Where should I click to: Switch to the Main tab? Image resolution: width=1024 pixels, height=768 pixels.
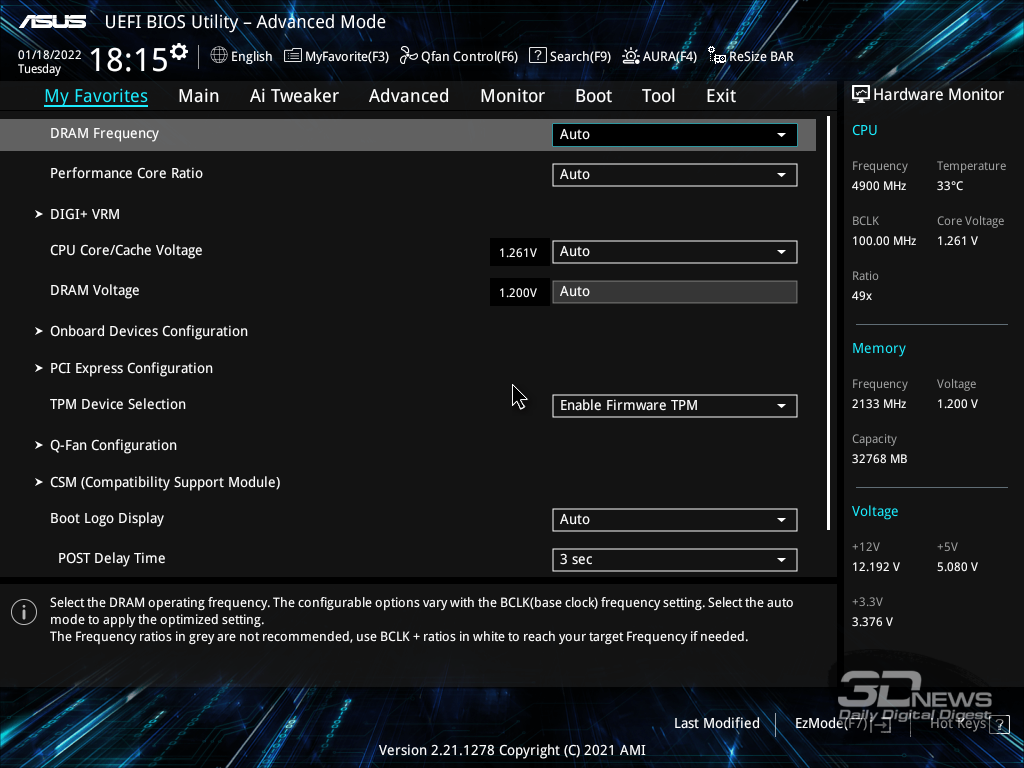point(199,96)
